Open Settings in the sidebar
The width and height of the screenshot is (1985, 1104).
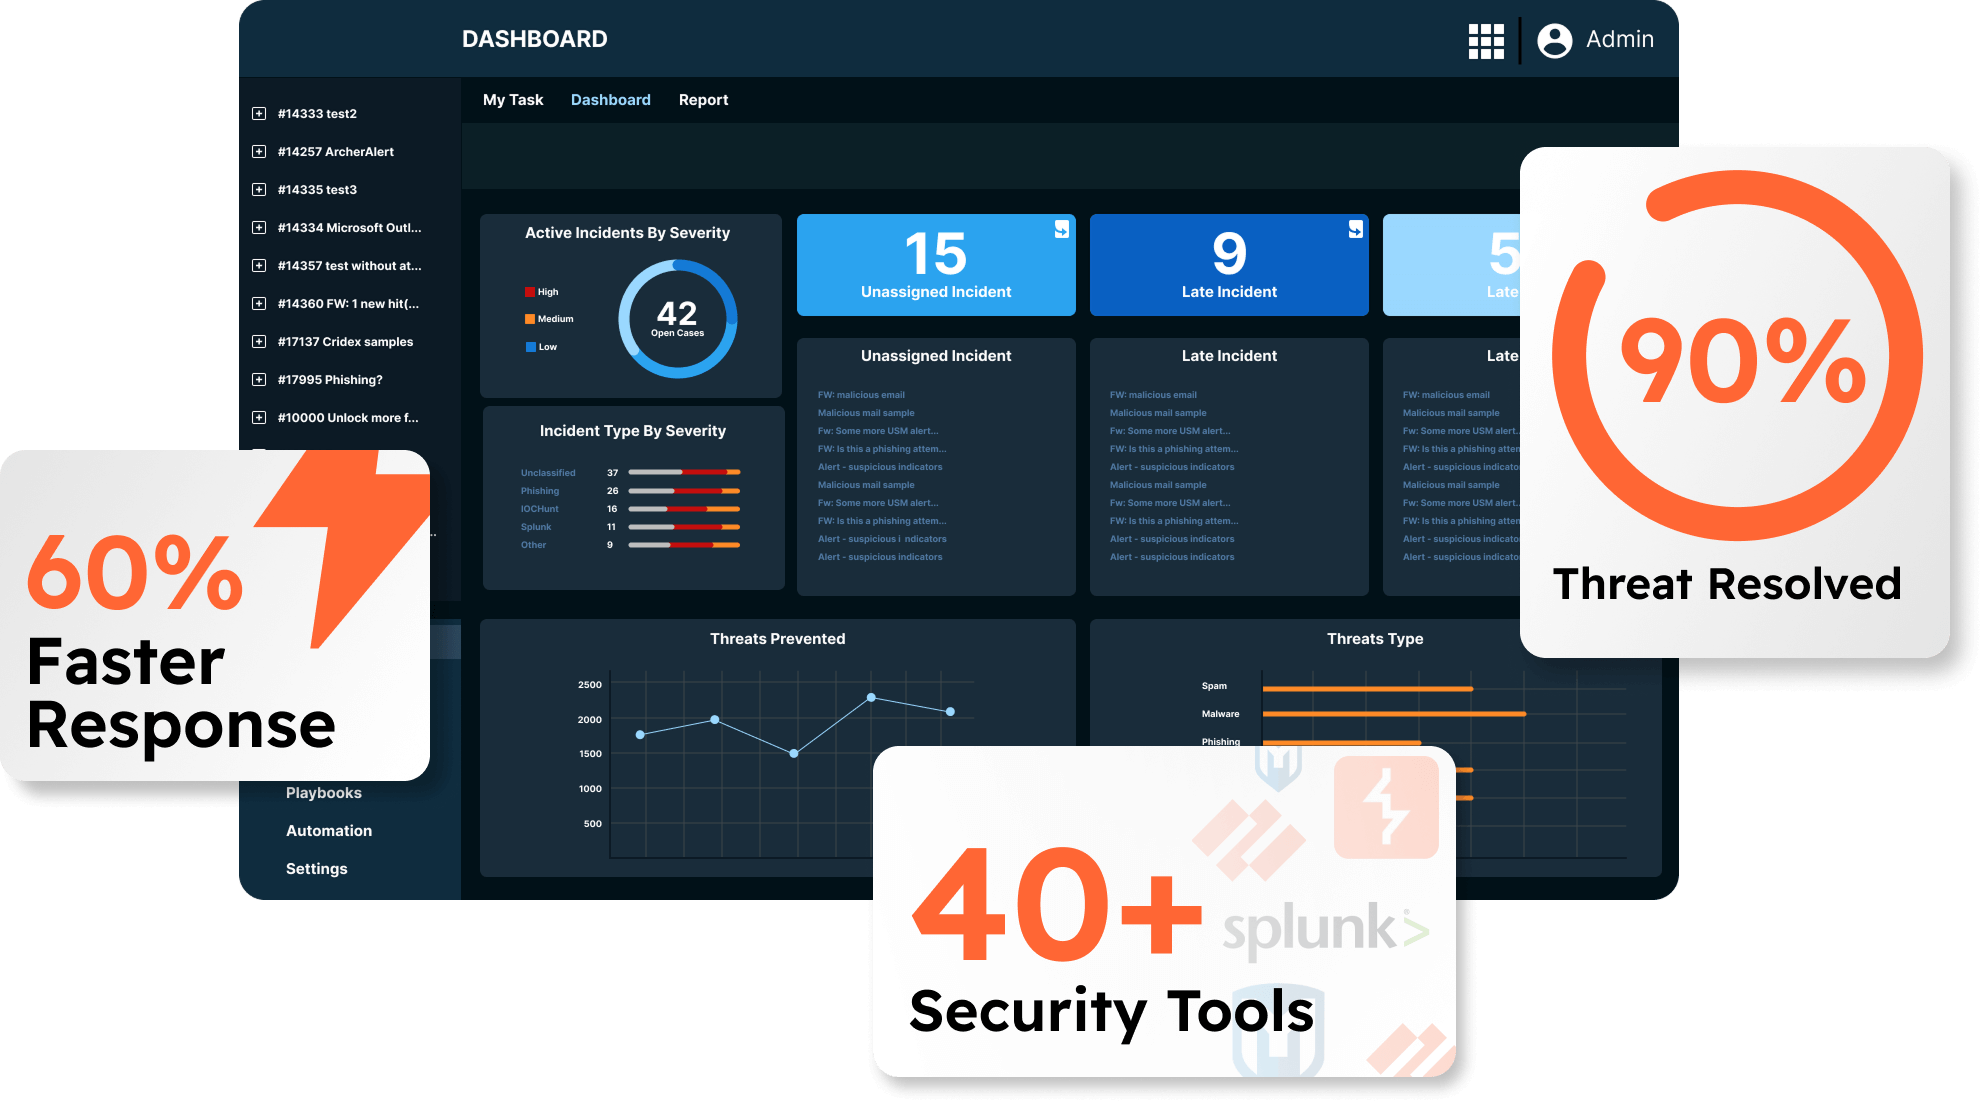click(316, 868)
